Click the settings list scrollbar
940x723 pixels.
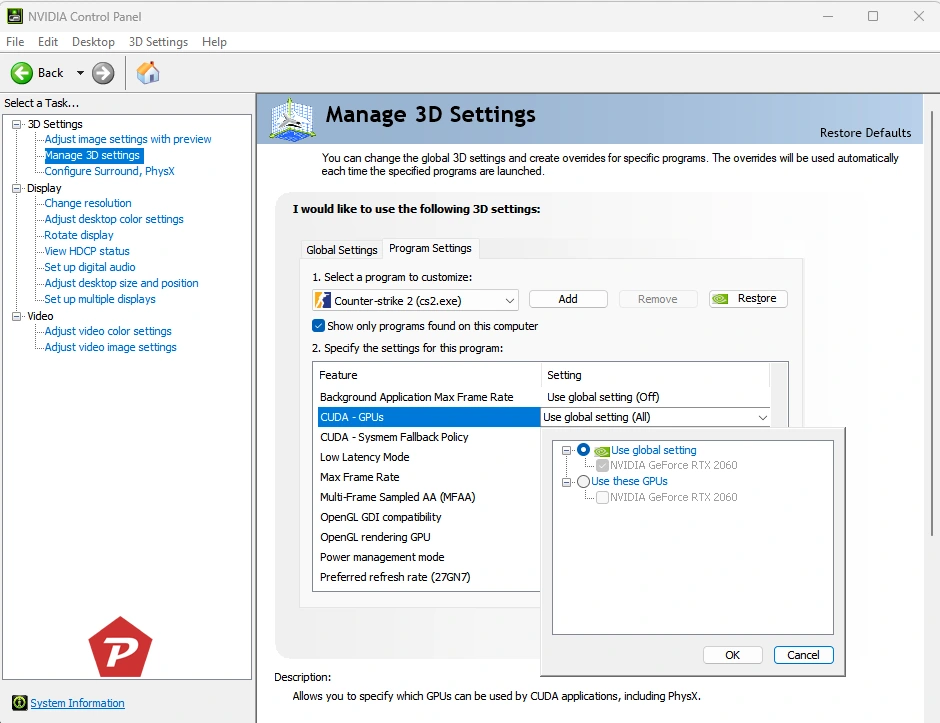(779, 394)
